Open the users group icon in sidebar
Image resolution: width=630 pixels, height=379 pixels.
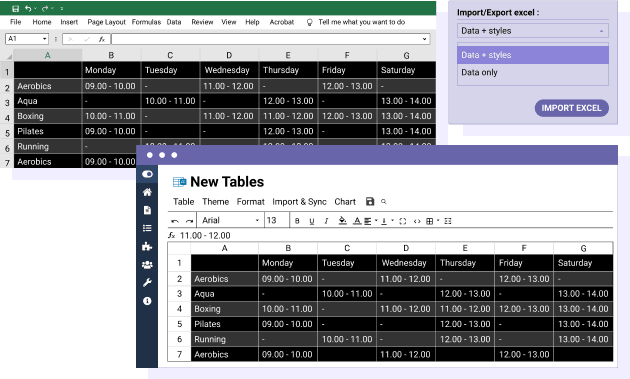(147, 264)
